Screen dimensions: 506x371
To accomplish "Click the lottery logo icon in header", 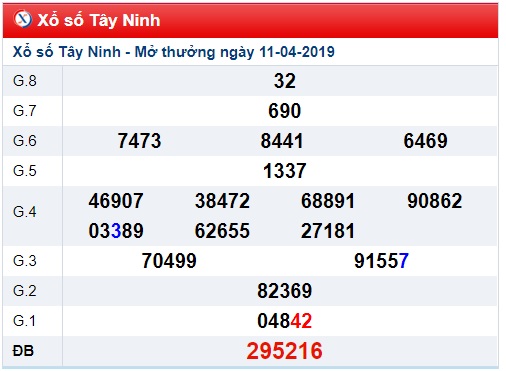I will point(23,19).
